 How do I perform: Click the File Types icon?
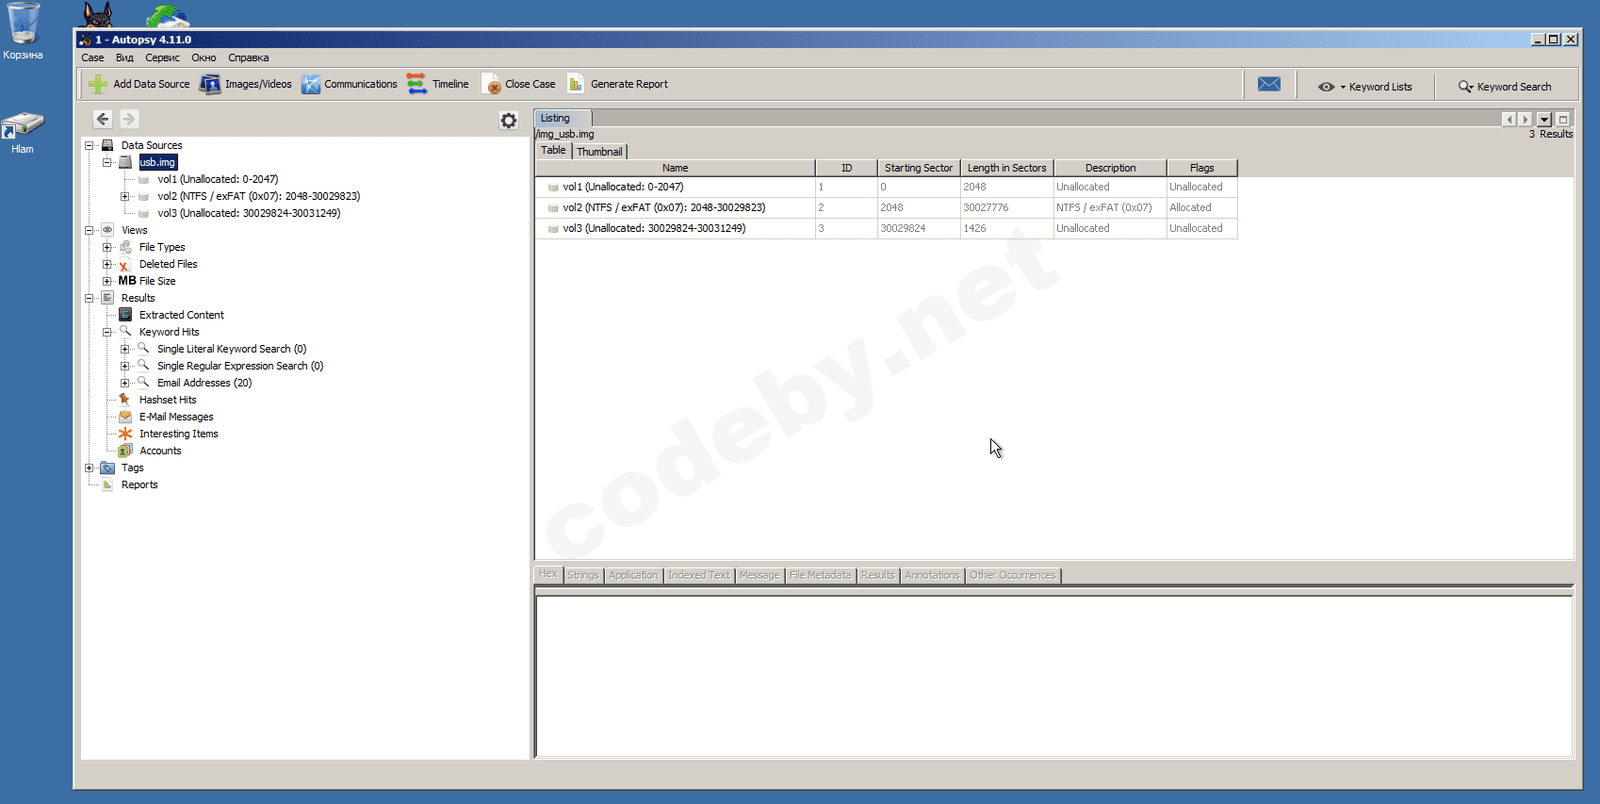coord(125,247)
